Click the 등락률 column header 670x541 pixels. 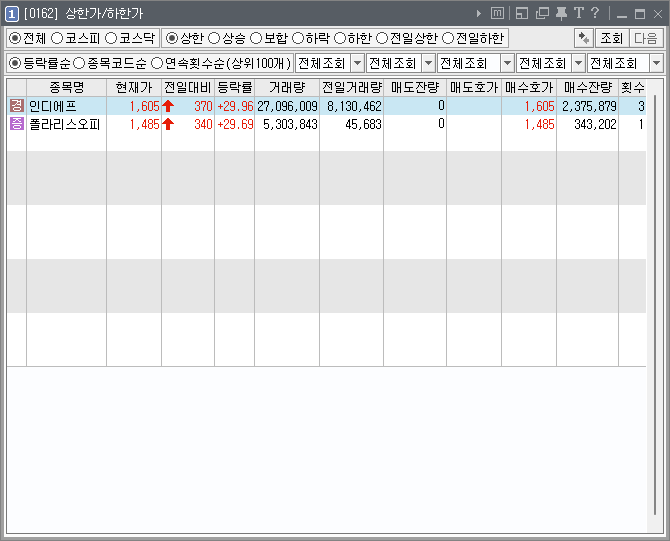pyautogui.click(x=235, y=88)
